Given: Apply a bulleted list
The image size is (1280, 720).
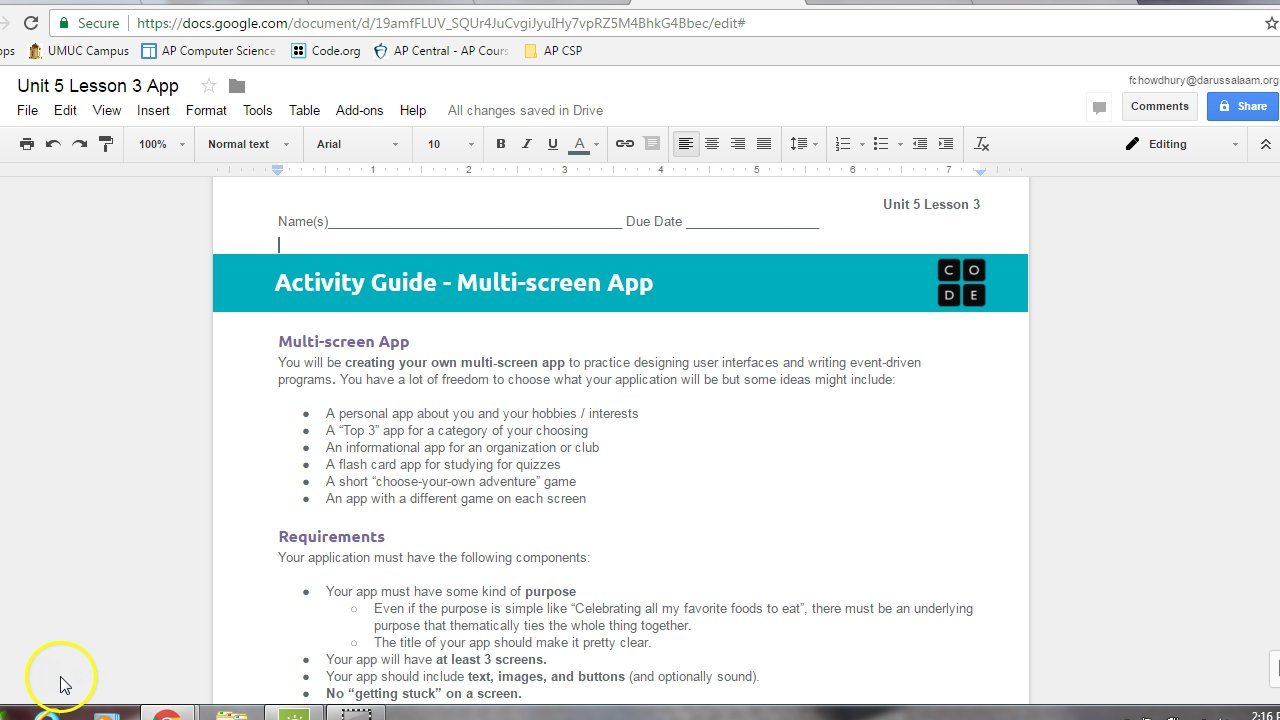Looking at the screenshot, I should pyautogui.click(x=878, y=143).
